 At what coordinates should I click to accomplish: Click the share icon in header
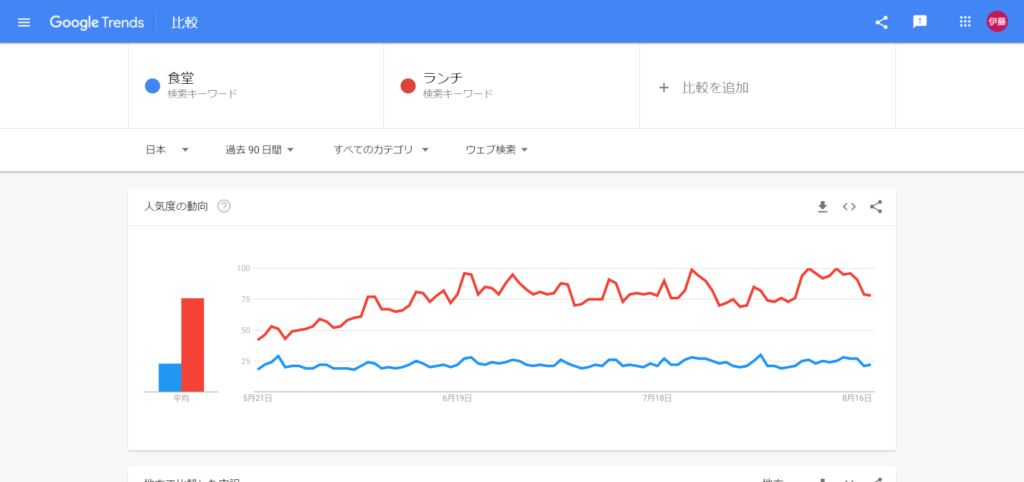point(882,22)
